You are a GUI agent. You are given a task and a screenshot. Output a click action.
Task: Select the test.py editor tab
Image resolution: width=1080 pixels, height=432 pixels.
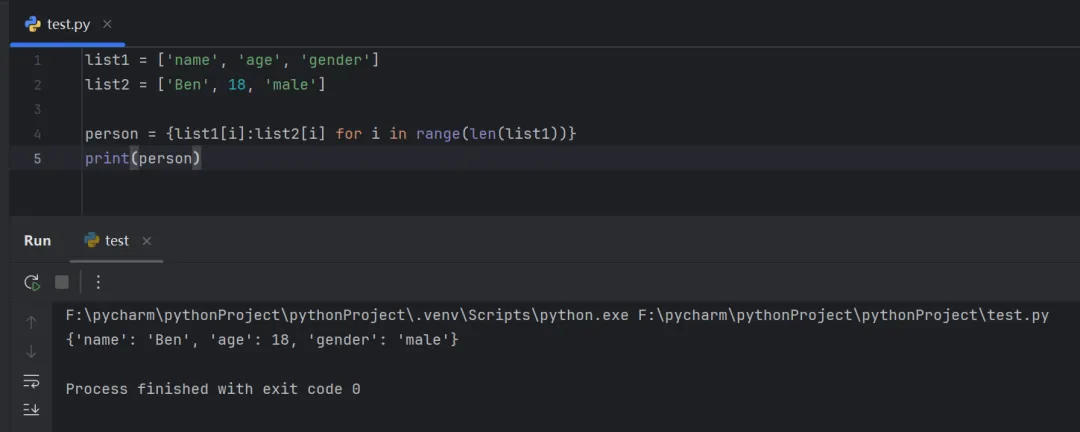click(68, 24)
